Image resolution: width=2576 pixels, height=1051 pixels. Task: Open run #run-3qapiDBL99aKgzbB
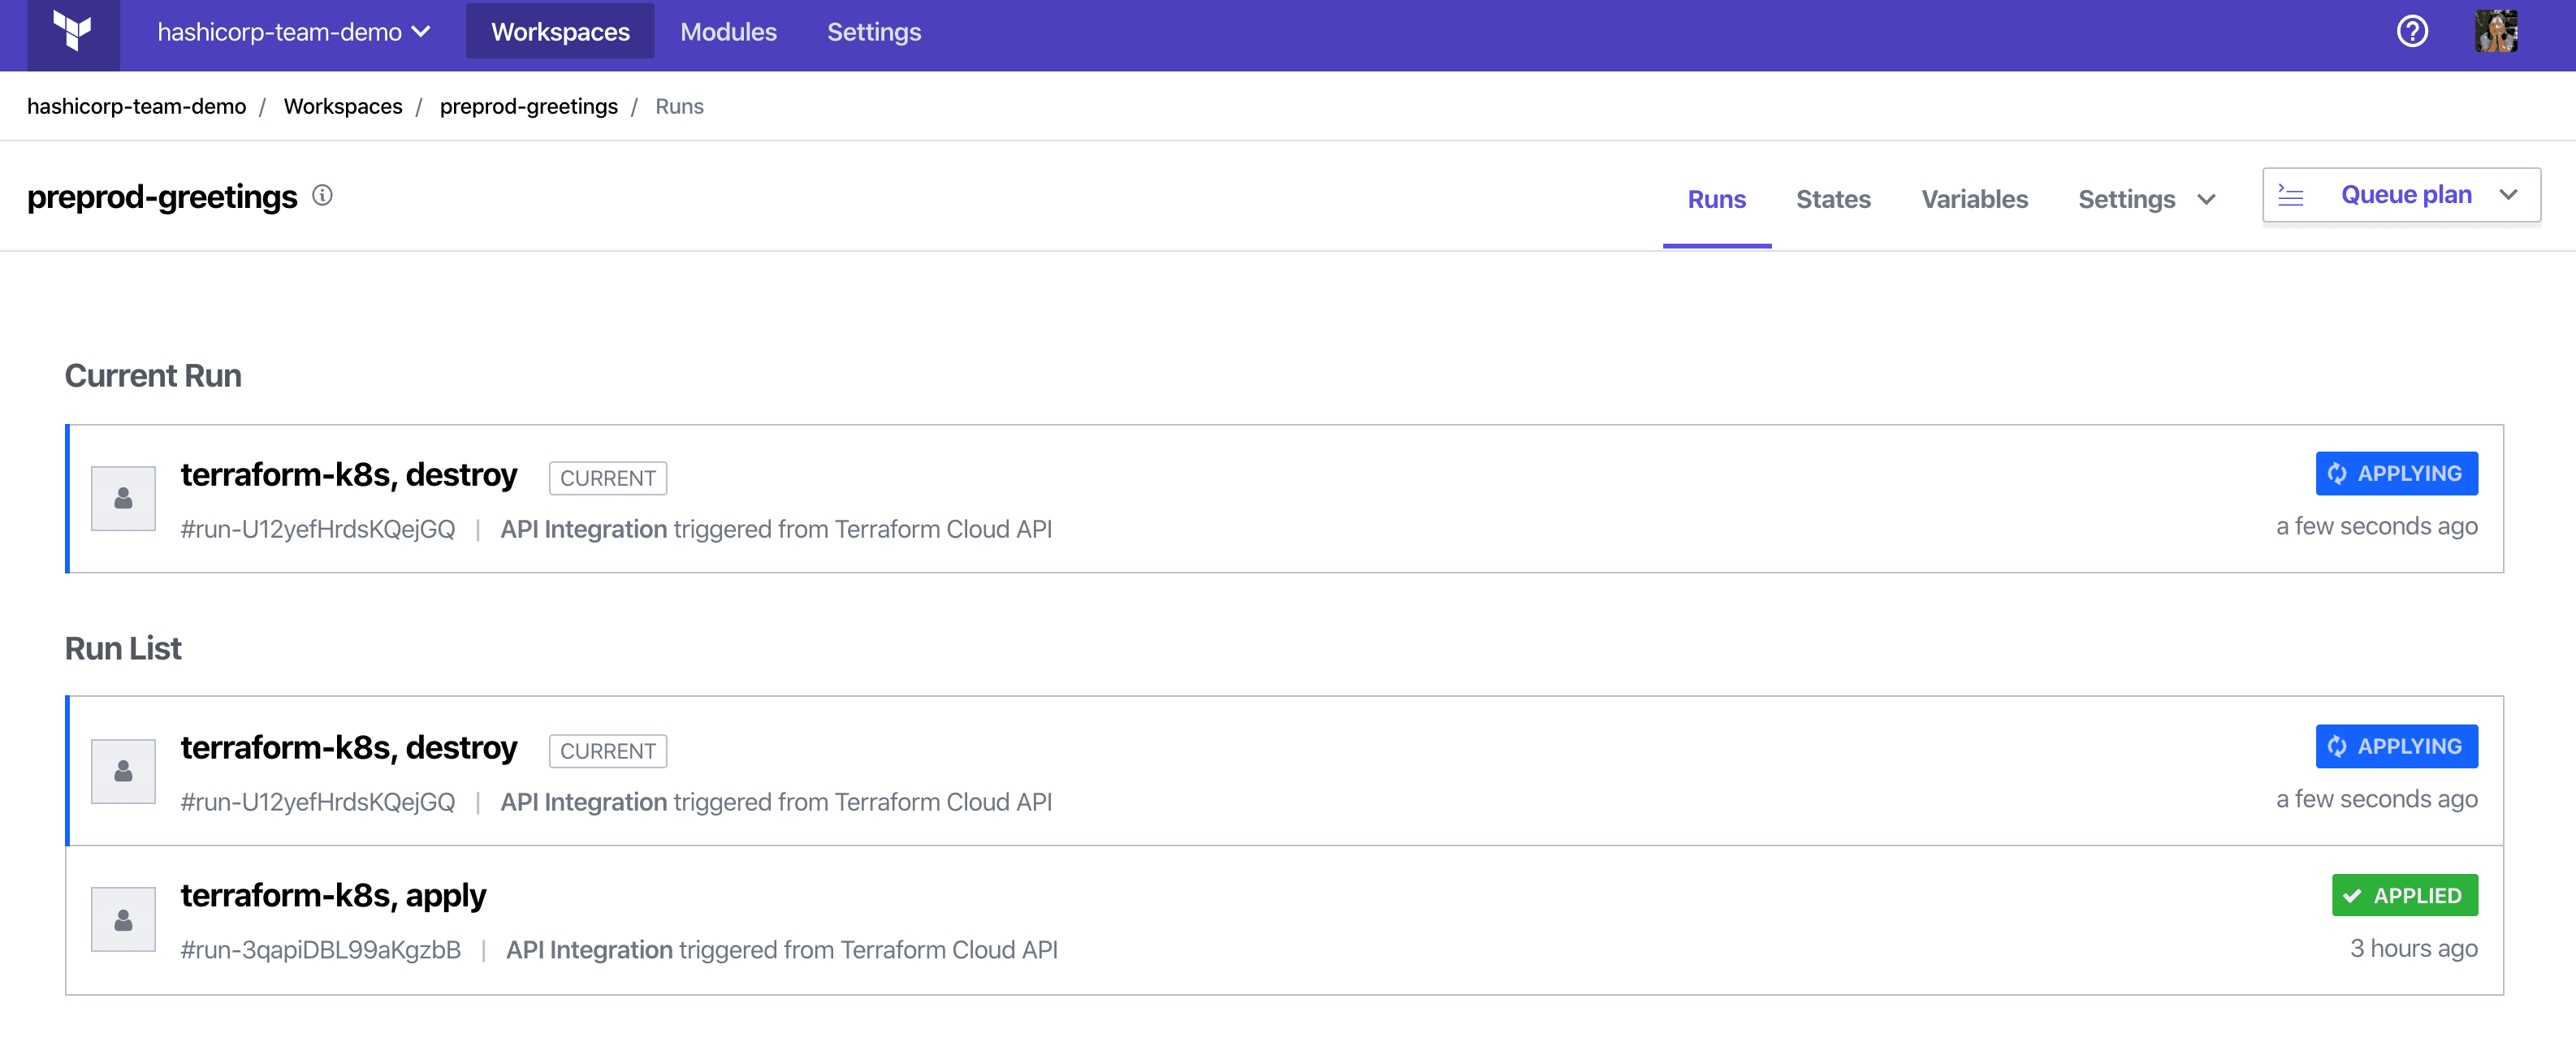tap(321, 949)
